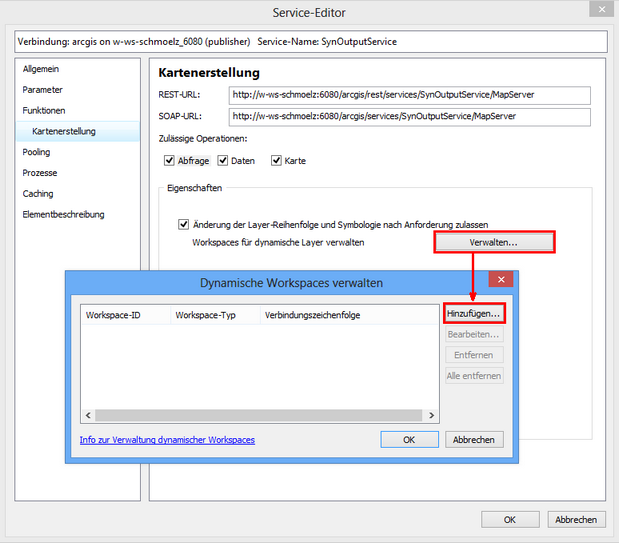Click Hinzufügen... in workspace dialog
This screenshot has height=543, width=619.
(474, 314)
